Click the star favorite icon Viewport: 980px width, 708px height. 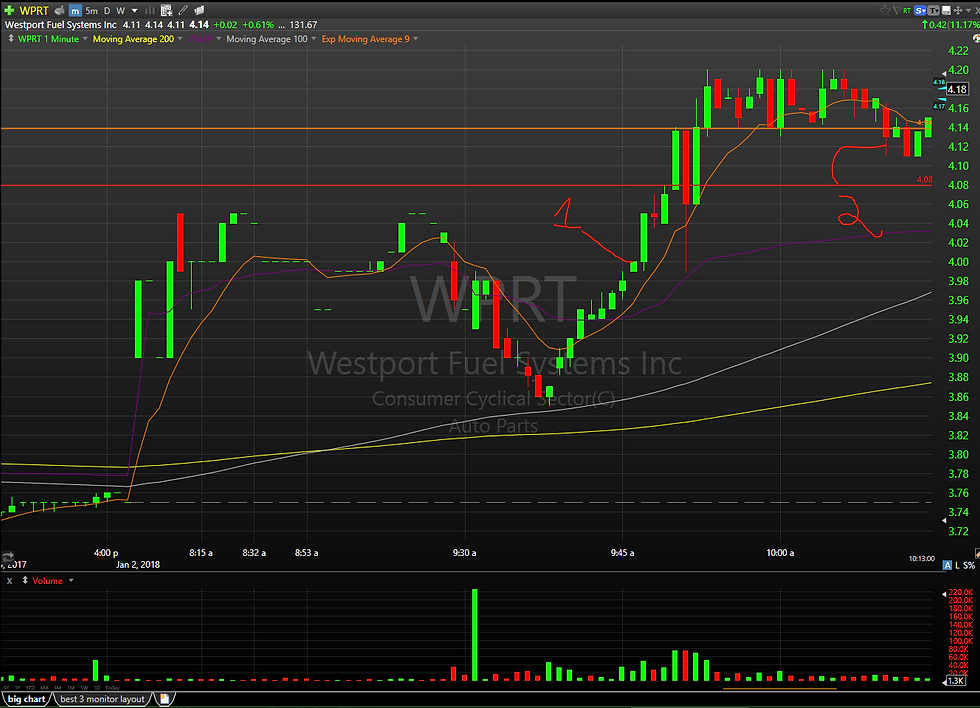click(x=885, y=10)
